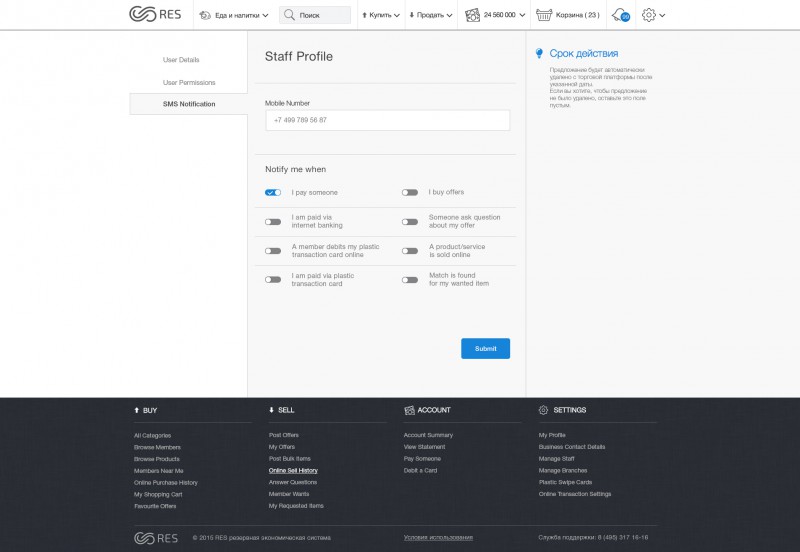Open Plastic Swipe Cards footer link

[565, 482]
